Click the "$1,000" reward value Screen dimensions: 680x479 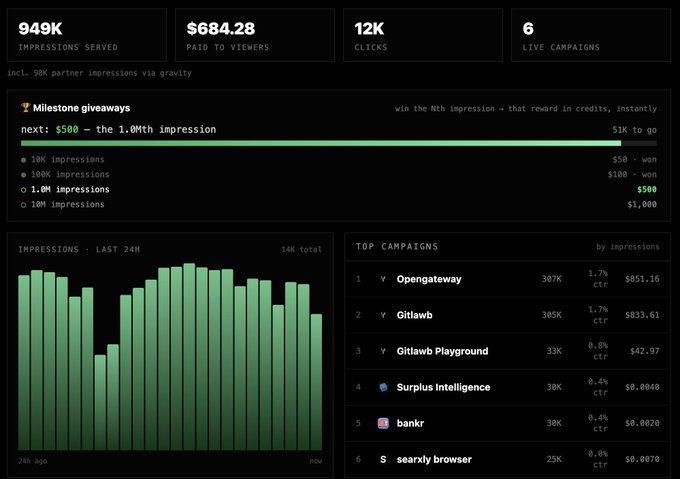click(642, 204)
